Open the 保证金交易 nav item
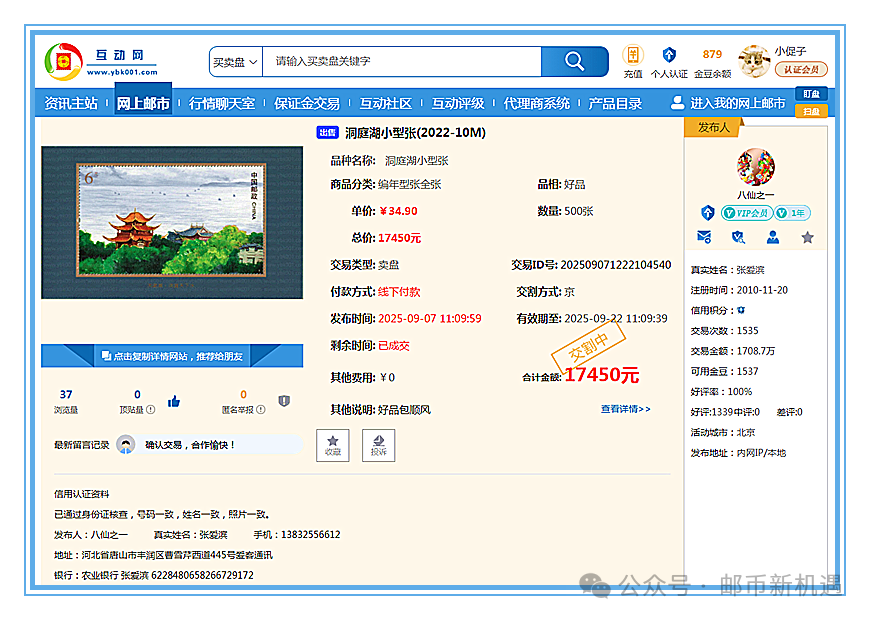Screen dimensions: 870x620 [307, 103]
